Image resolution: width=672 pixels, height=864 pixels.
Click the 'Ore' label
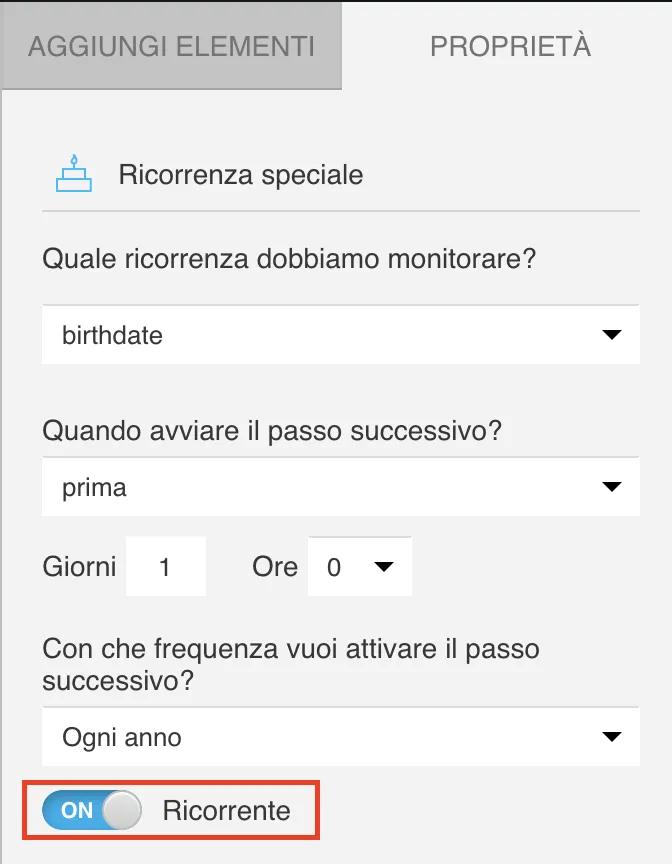275,567
